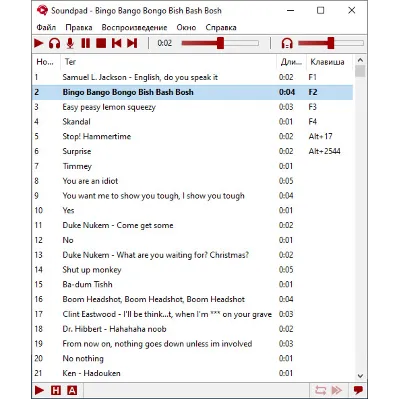Click the F1 hotkey cell
This screenshot has height=400, width=400.
(312, 77)
